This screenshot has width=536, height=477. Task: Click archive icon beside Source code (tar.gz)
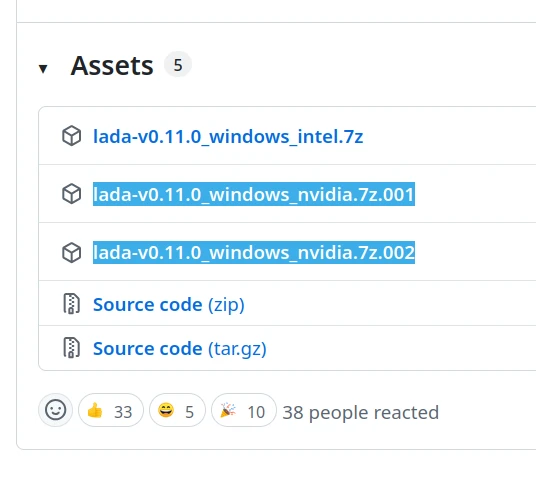pos(71,347)
